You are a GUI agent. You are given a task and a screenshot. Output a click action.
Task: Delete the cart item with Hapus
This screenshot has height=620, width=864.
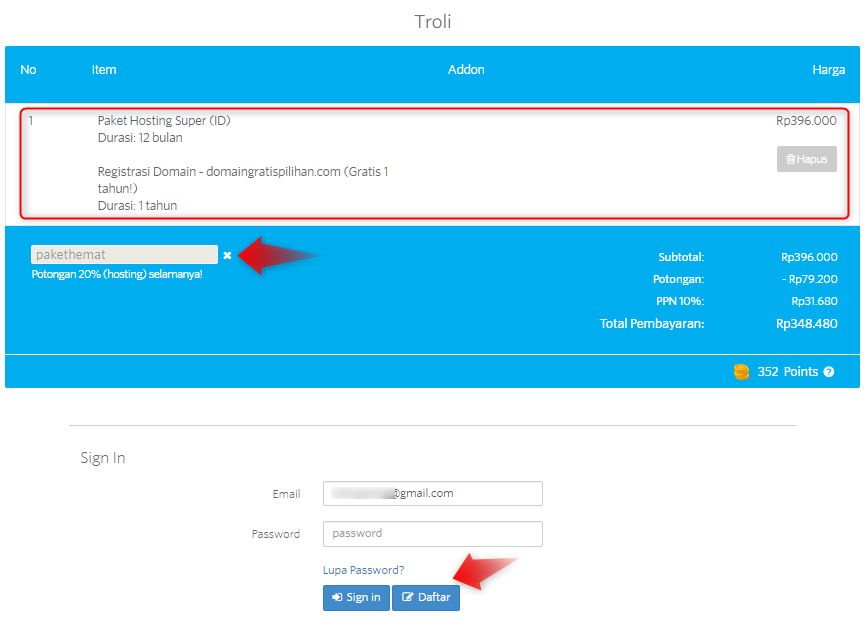(x=806, y=159)
